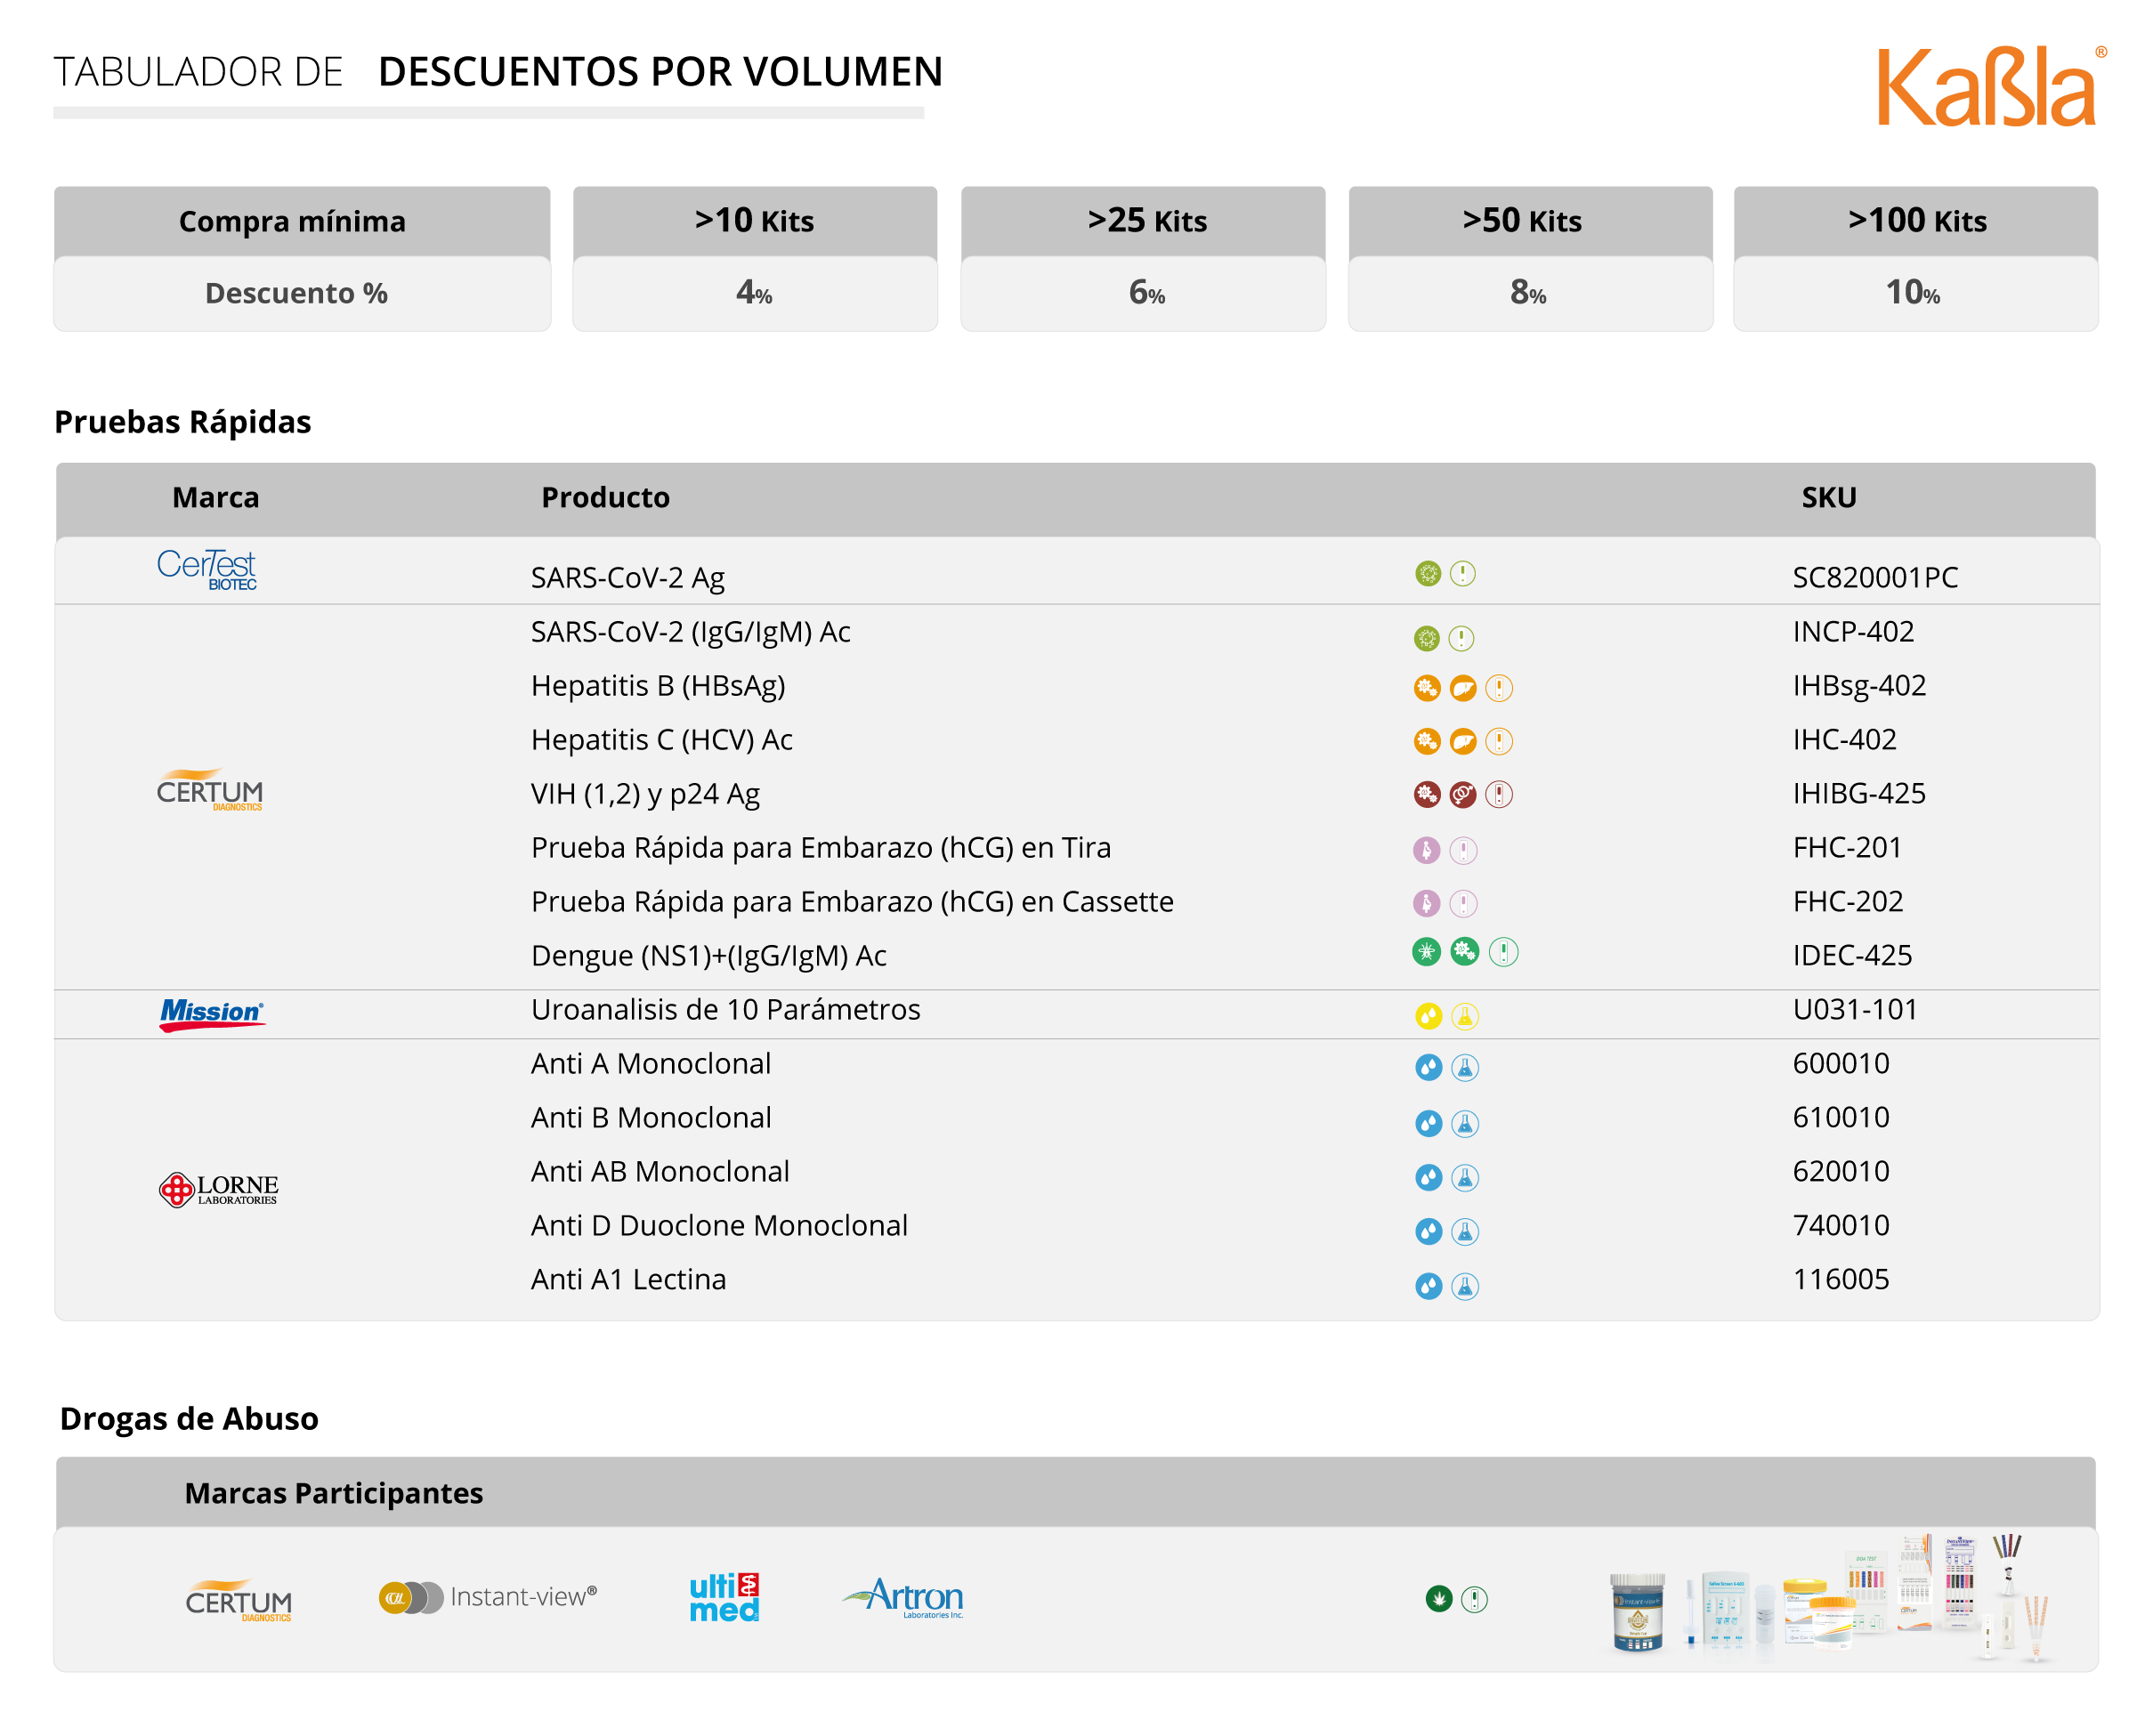Screen dimensions: 2153x1736
Task: Click the cassette icon in Drogas de Abuso row
Action: pyautogui.click(x=1475, y=1599)
